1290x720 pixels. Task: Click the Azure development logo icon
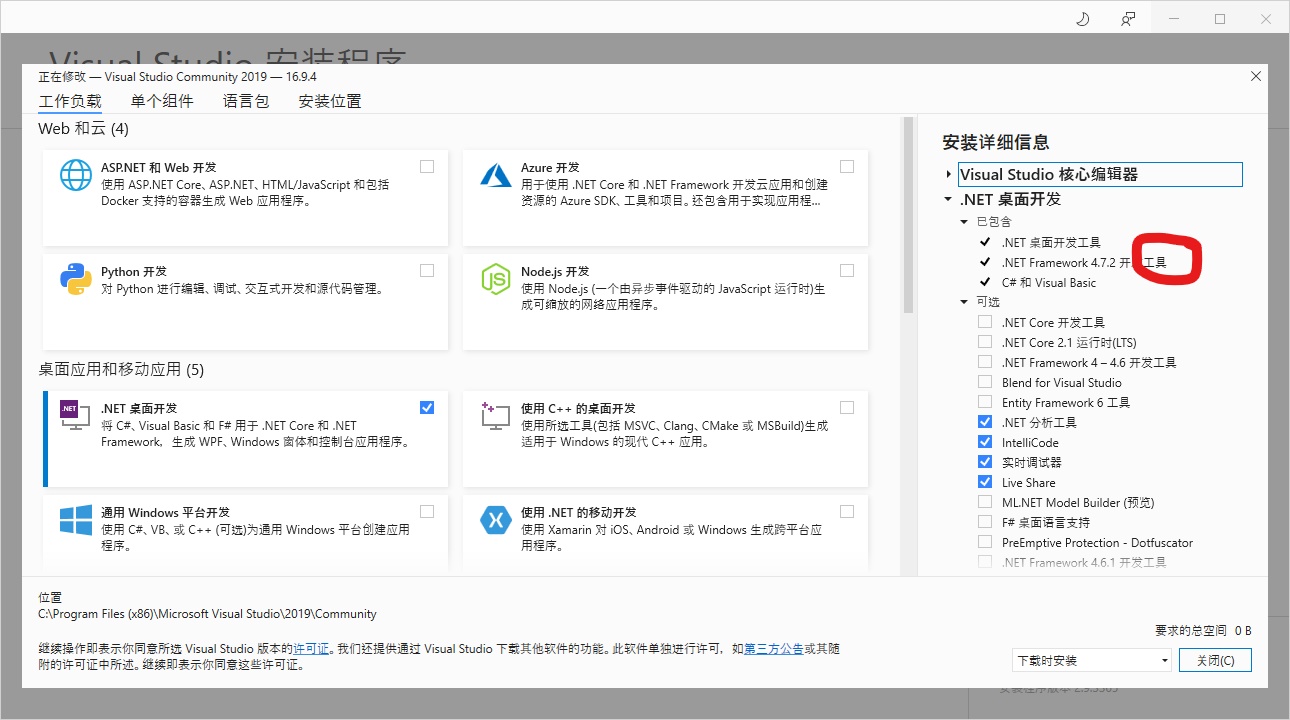496,175
